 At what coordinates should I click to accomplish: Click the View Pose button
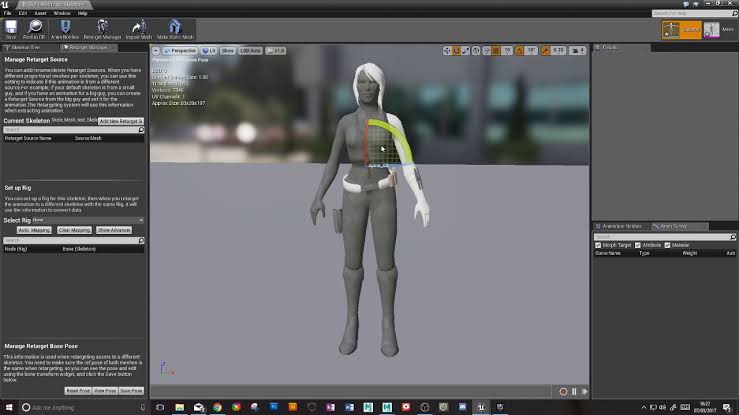pos(105,391)
